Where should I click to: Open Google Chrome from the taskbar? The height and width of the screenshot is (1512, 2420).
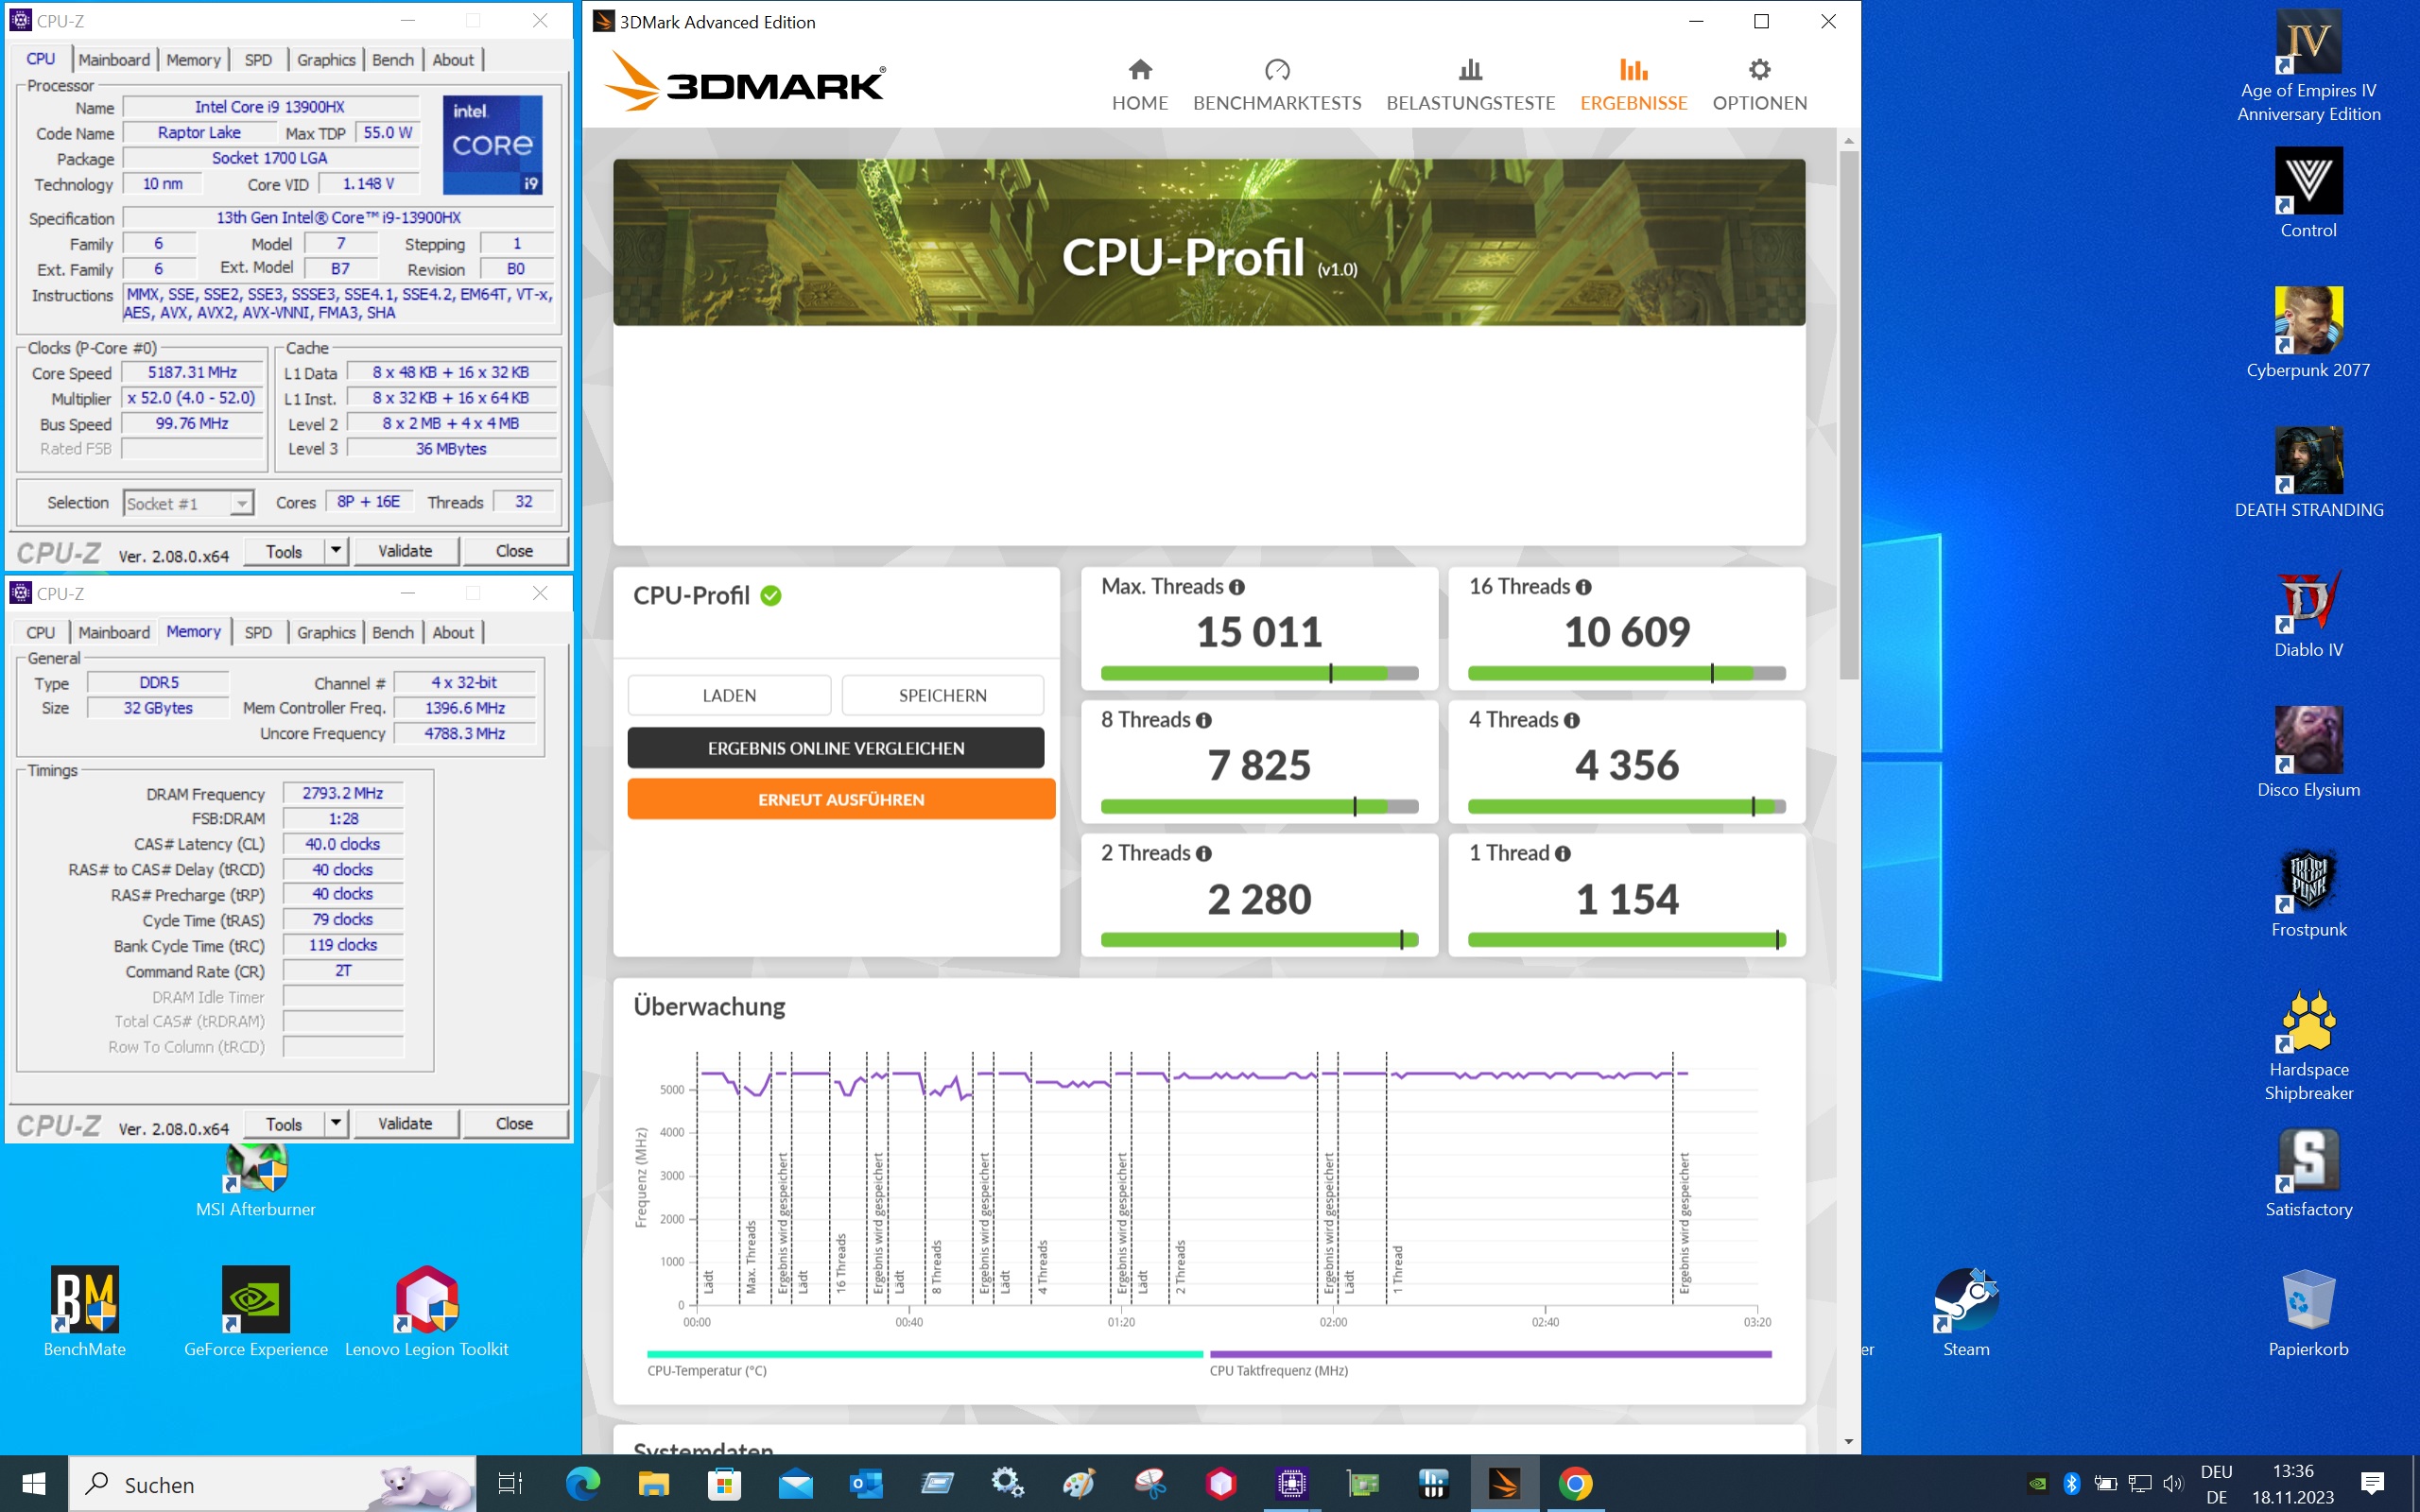pos(1575,1484)
